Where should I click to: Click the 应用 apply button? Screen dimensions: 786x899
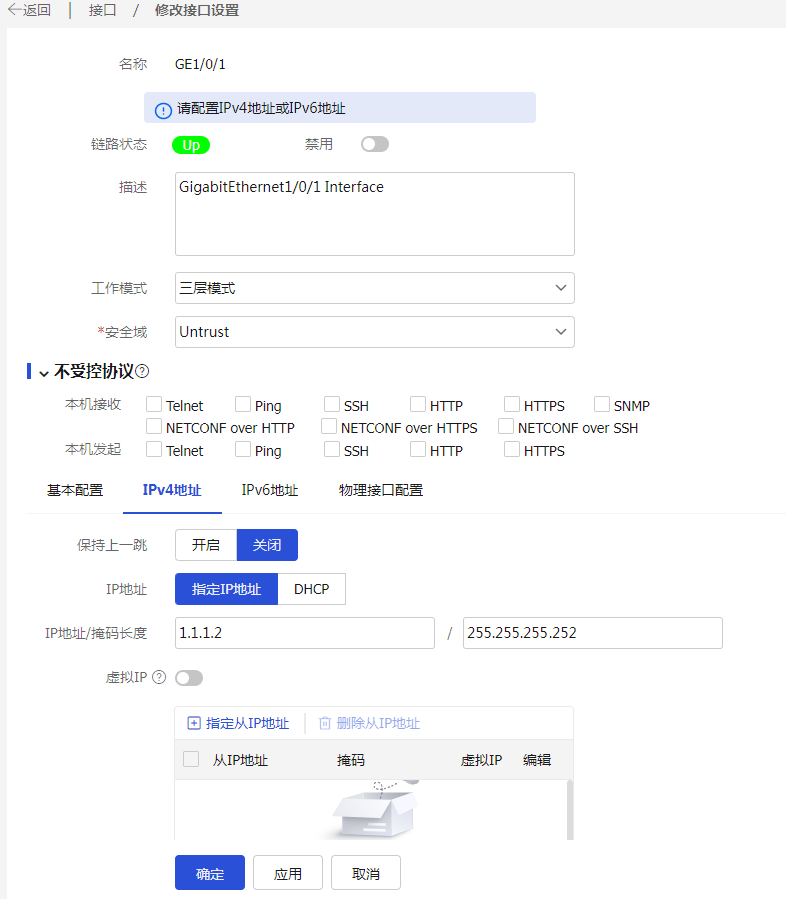point(288,873)
